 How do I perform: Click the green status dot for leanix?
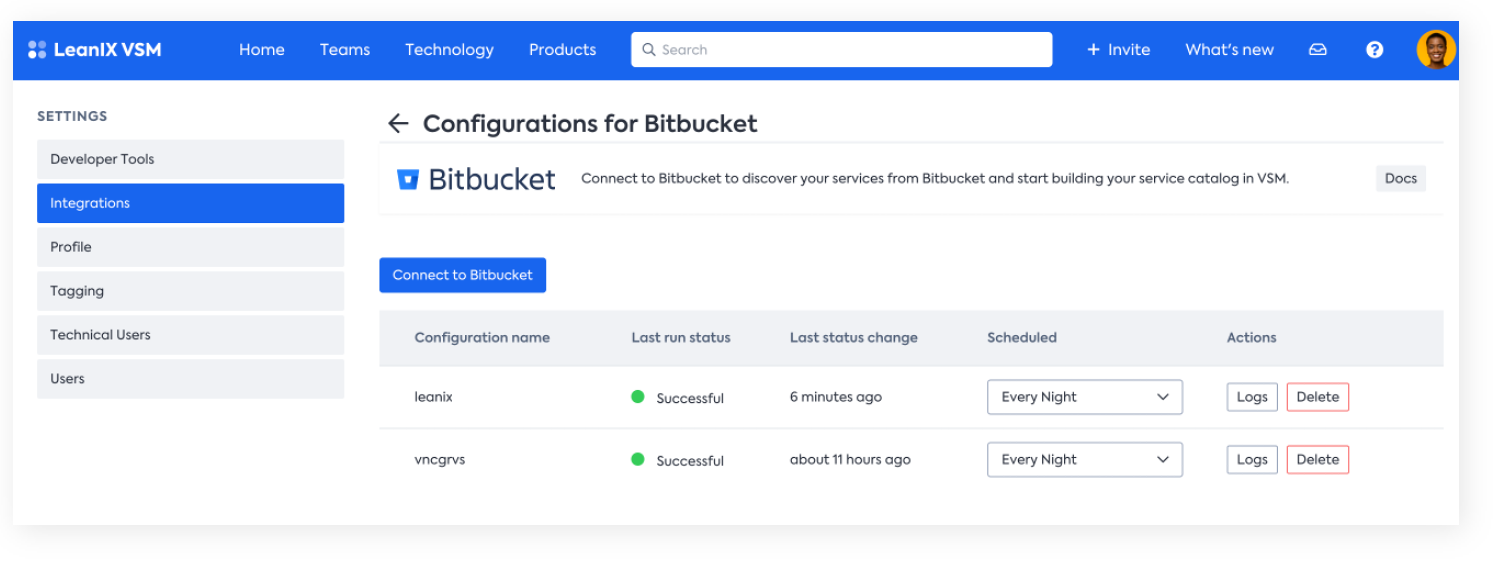coord(638,397)
